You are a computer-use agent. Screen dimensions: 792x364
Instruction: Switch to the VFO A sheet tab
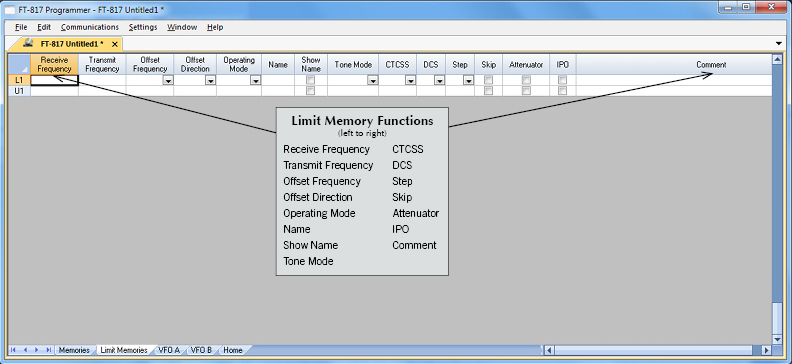coord(169,350)
